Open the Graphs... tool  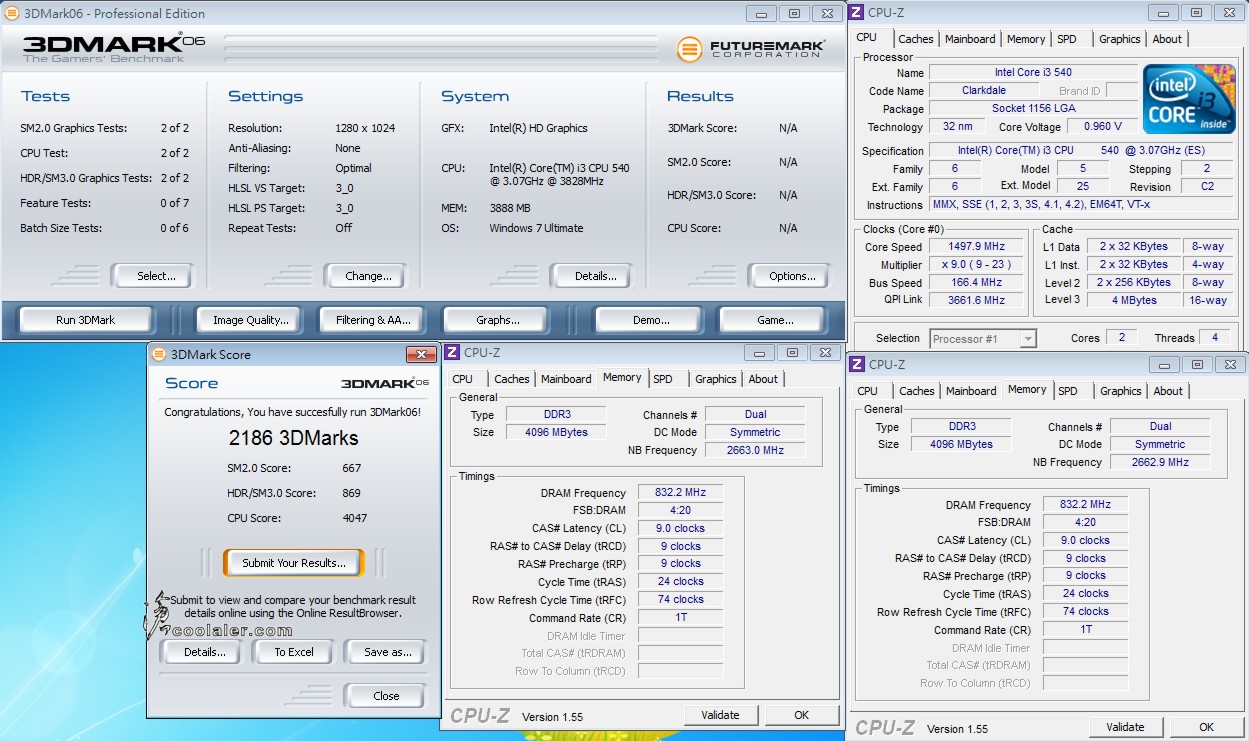pyautogui.click(x=498, y=320)
